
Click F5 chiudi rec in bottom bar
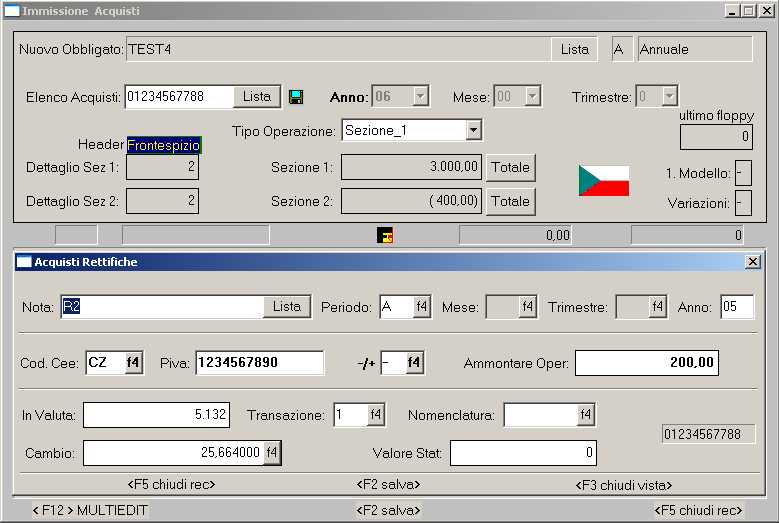click(x=698, y=510)
